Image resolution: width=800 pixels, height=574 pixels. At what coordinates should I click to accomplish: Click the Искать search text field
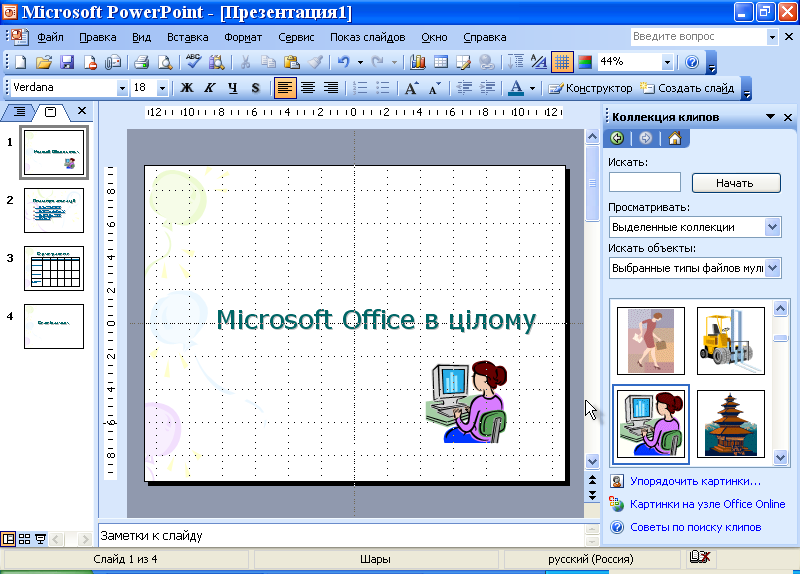coord(645,182)
